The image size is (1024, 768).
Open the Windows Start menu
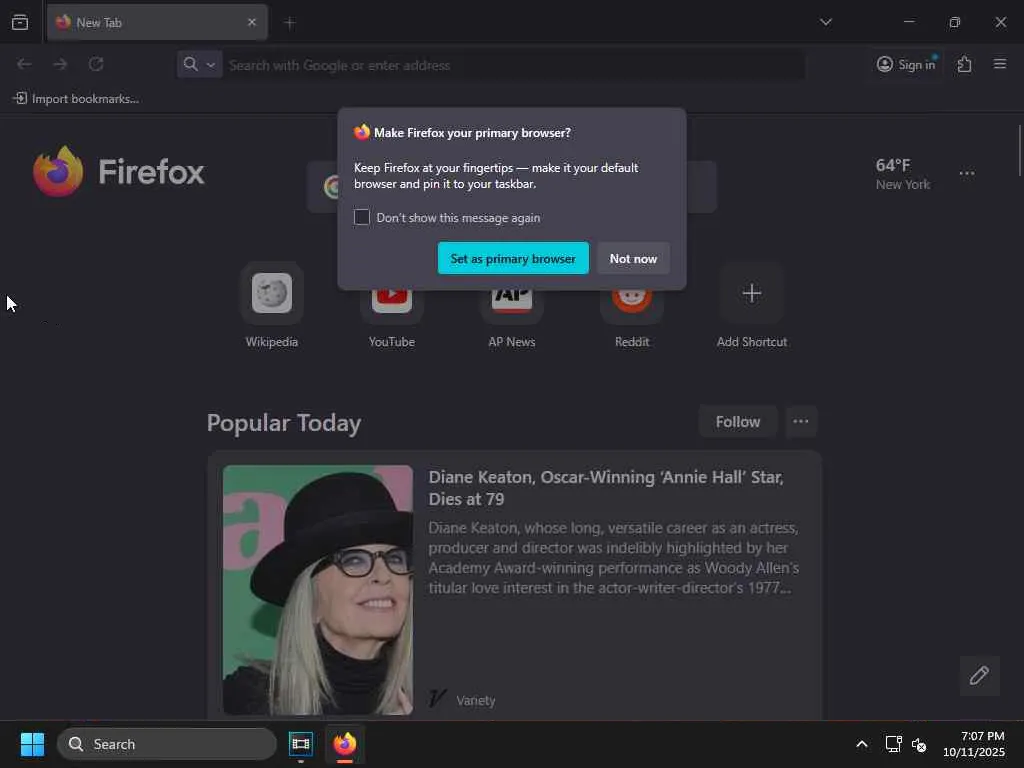coord(32,744)
